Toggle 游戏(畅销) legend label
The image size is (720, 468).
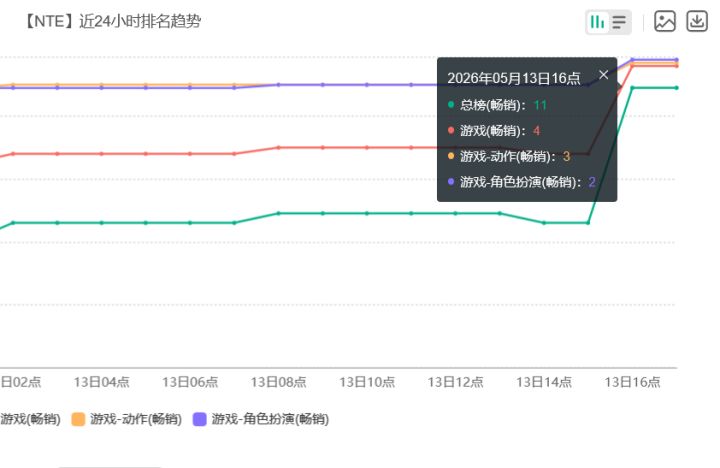tap(30, 419)
